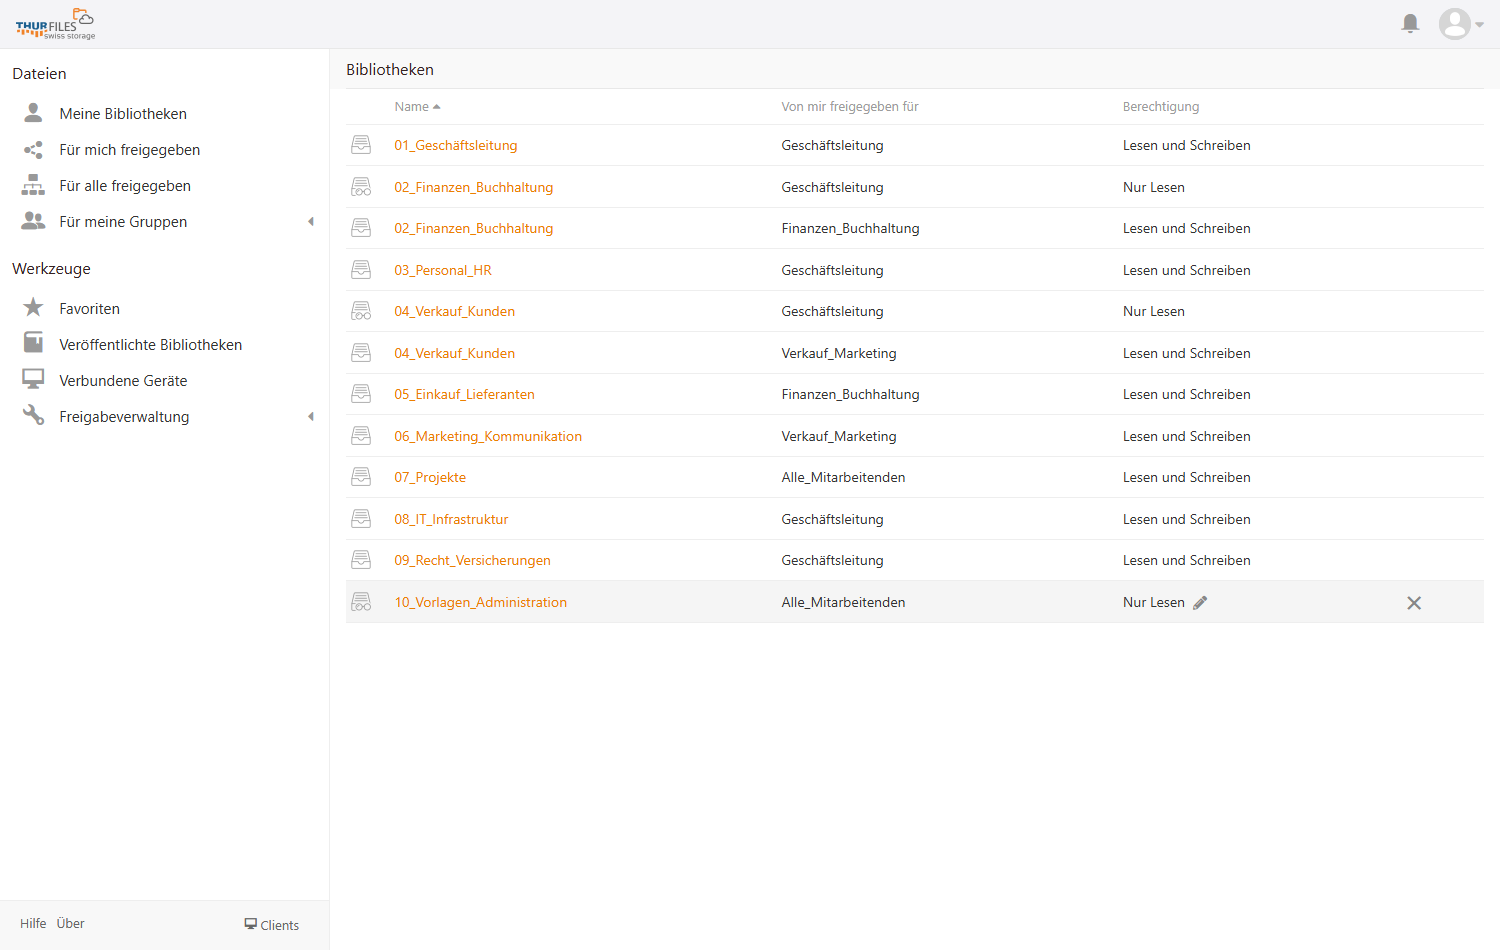Click library icon of 08_IT_Infrastruktur row
Viewport: 1500px width, 950px height.
(x=361, y=519)
